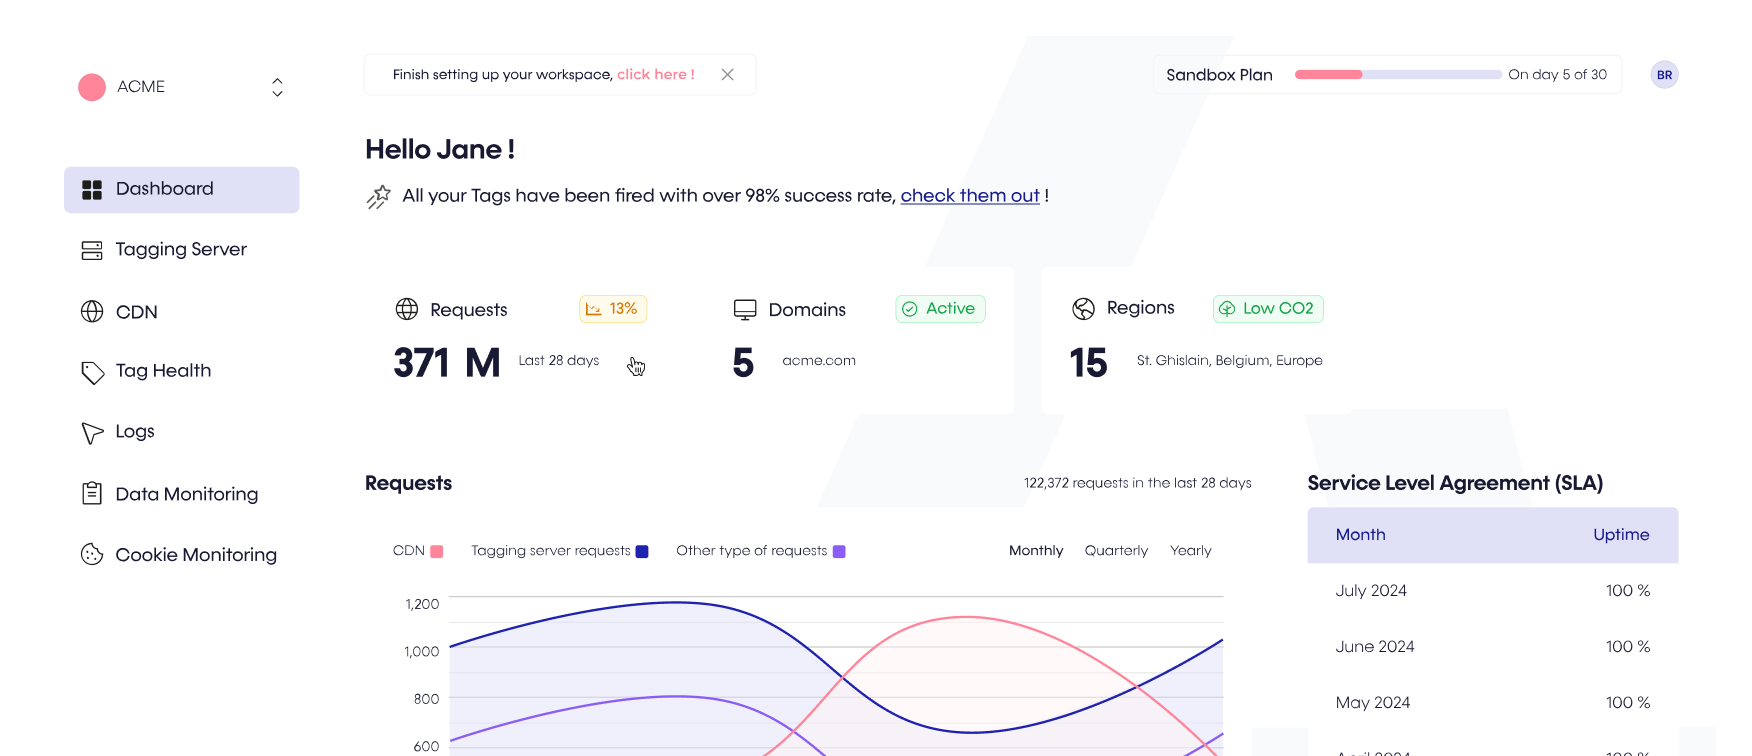The width and height of the screenshot is (1752, 756).
Task: Select the June 2024 SLA row
Action: pos(1493,647)
